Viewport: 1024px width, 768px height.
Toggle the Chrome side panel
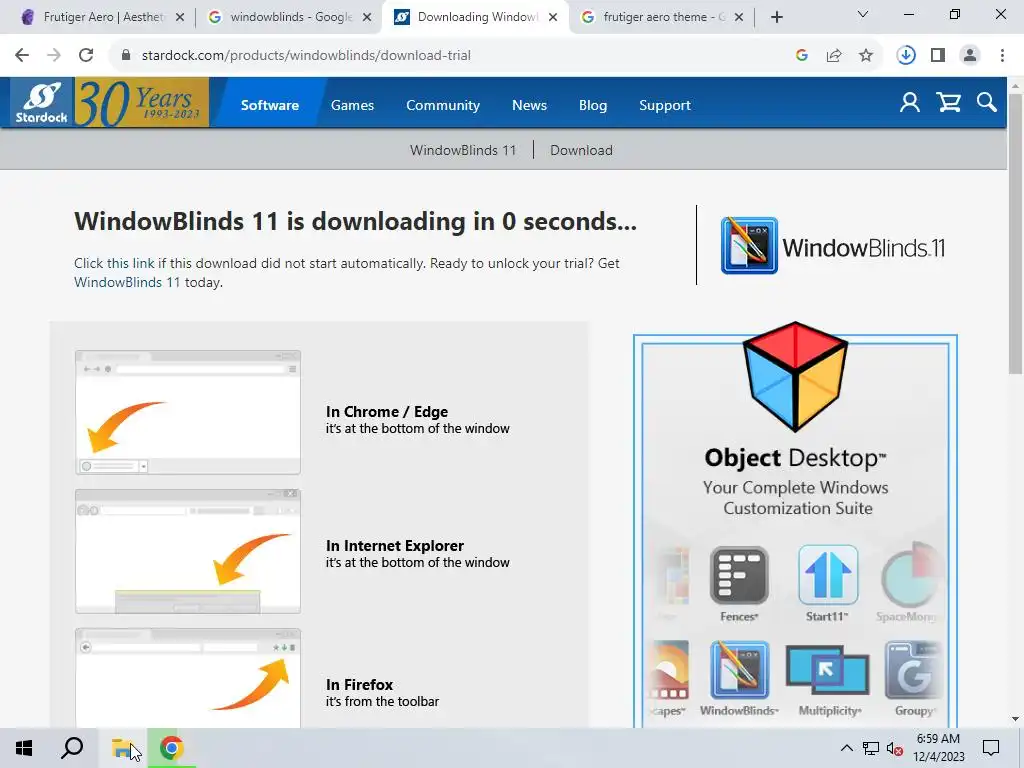pyautogui.click(x=938, y=56)
